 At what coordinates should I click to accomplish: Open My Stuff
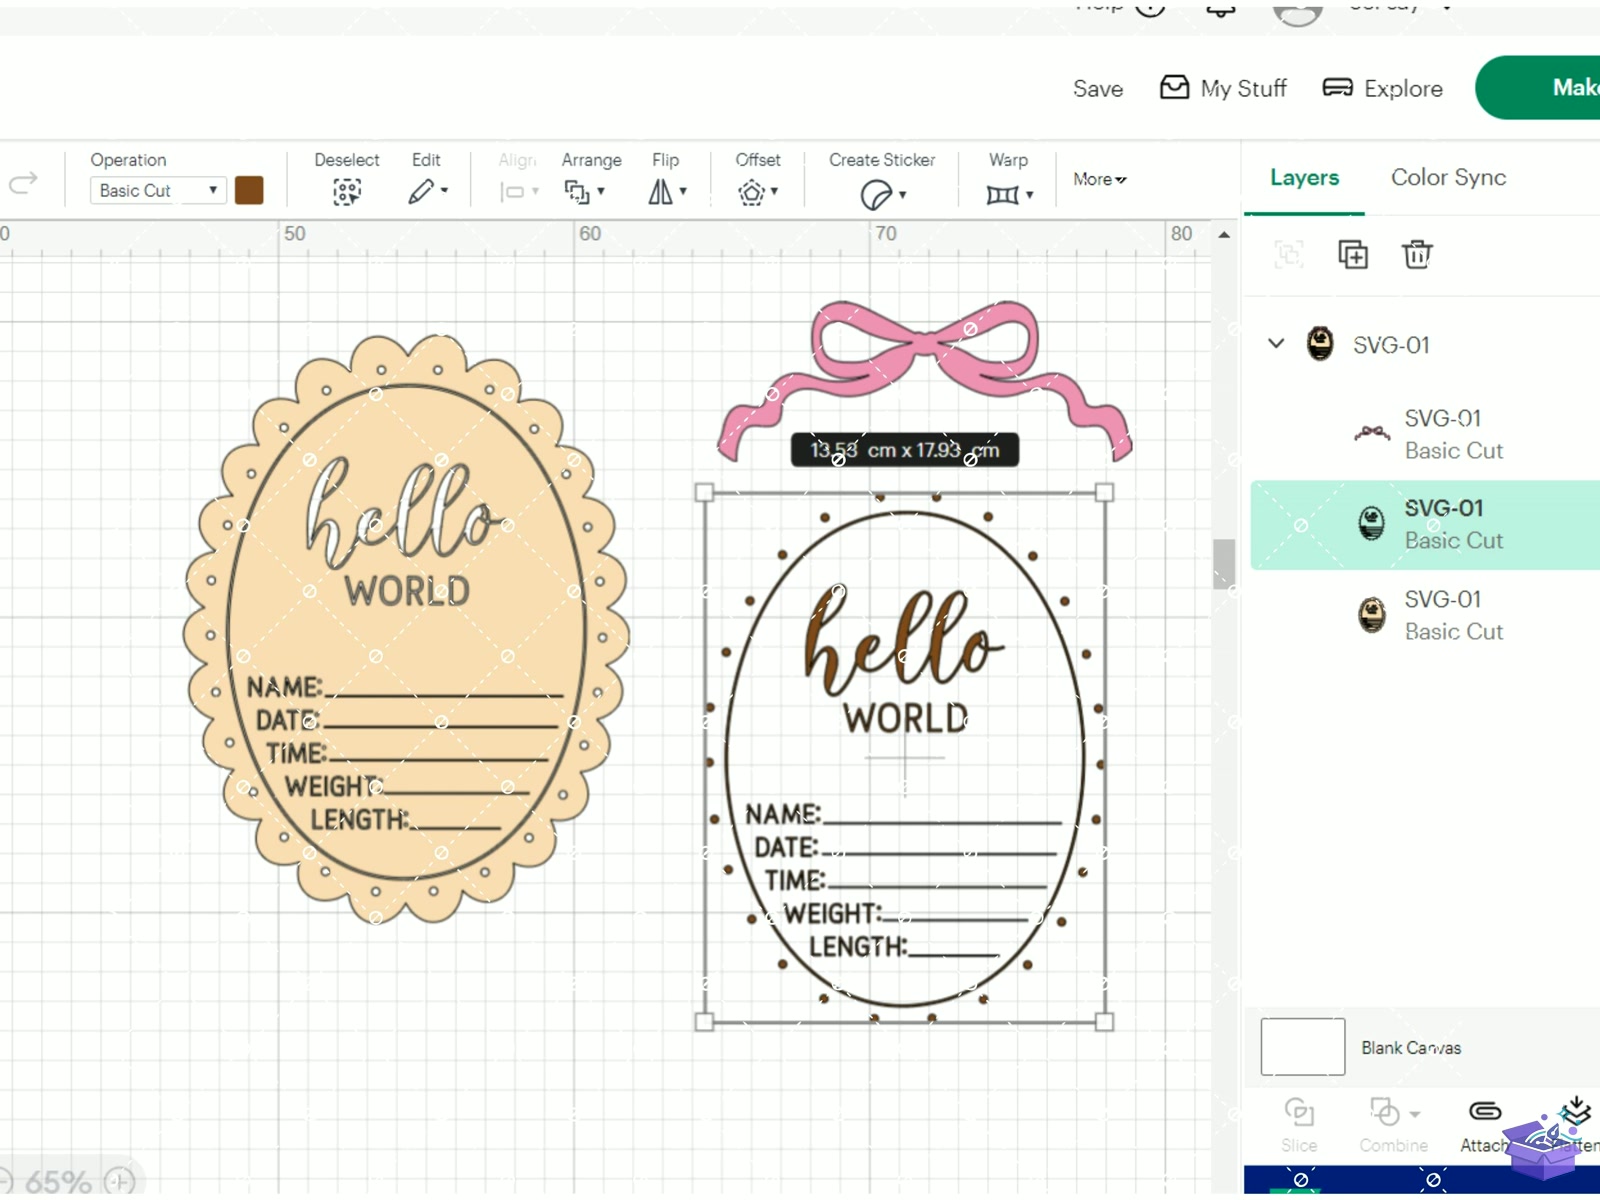[1223, 88]
